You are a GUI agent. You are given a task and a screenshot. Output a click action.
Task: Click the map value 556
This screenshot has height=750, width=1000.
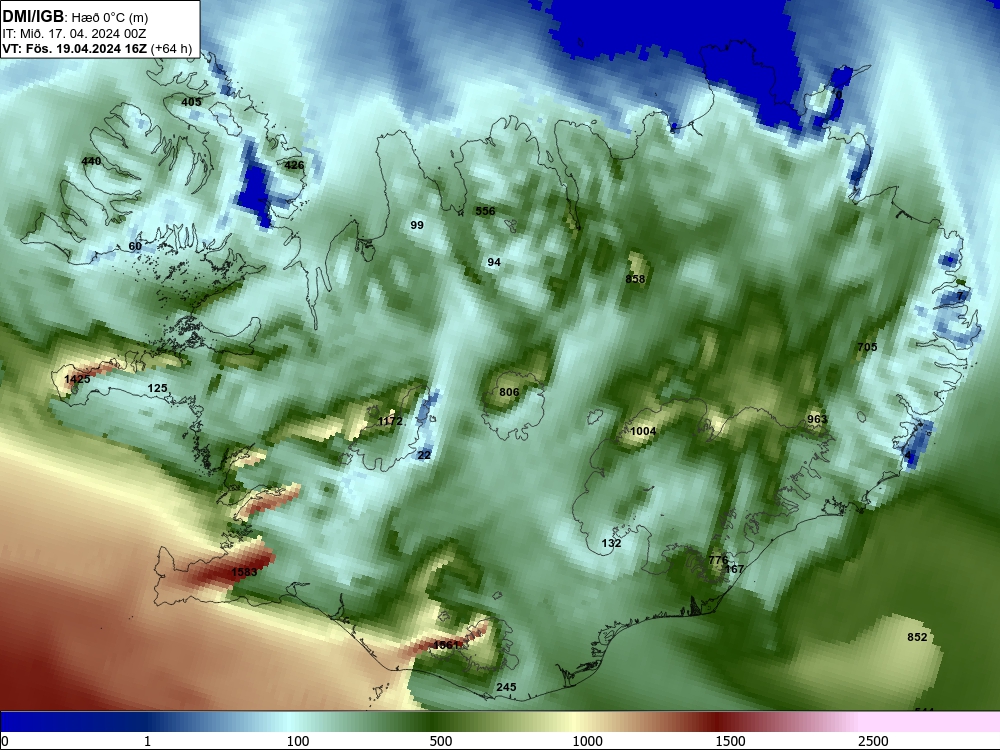[485, 211]
